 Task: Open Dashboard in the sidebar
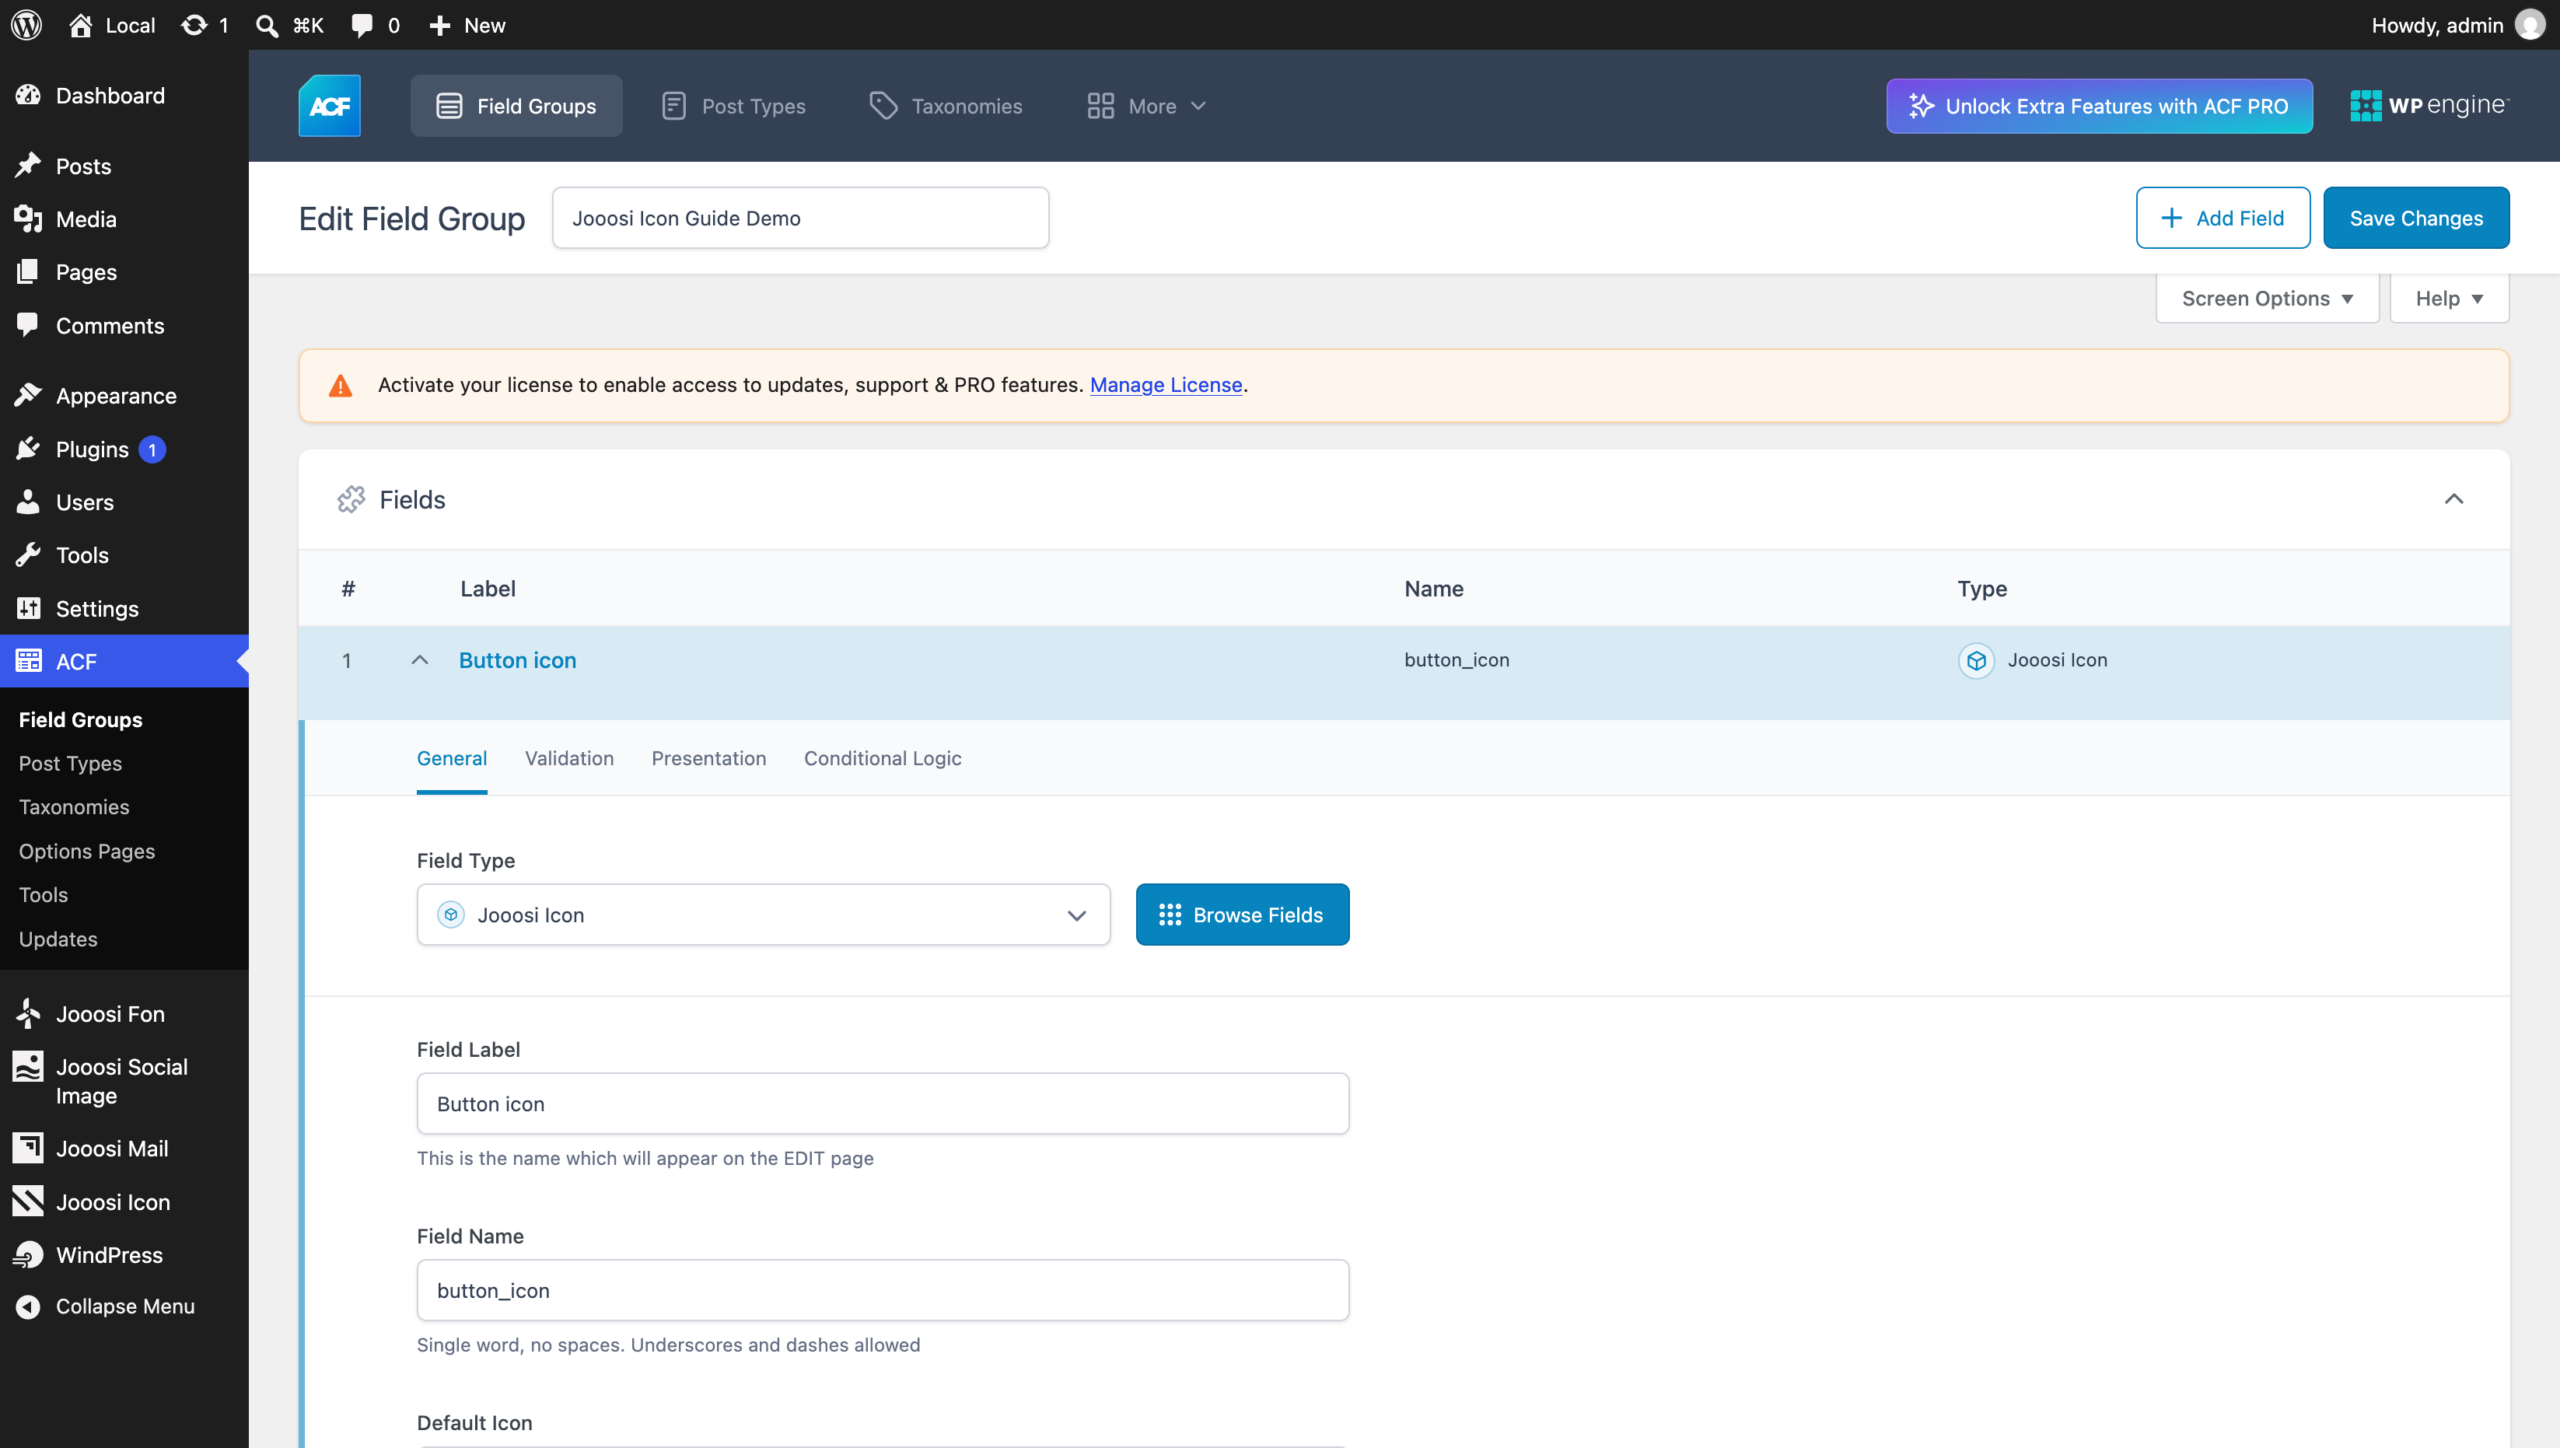[x=124, y=96]
